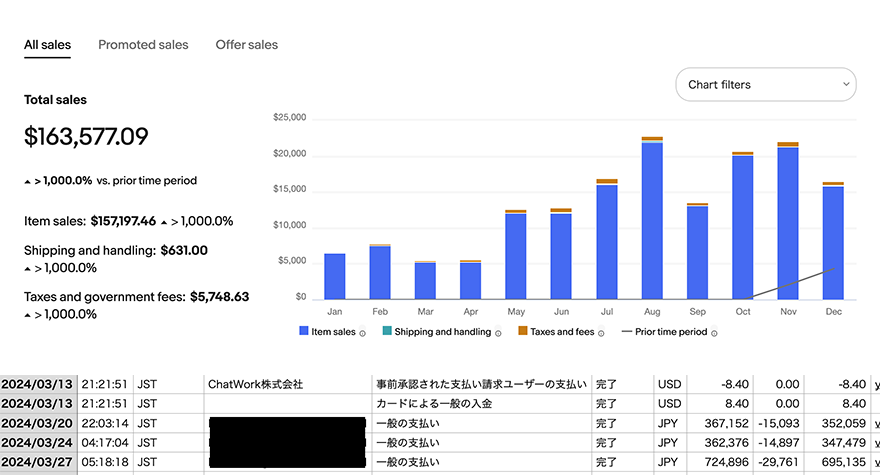880x475 pixels.
Task: Toggle the Shipping and handling teal legend swatch
Action: (388, 332)
